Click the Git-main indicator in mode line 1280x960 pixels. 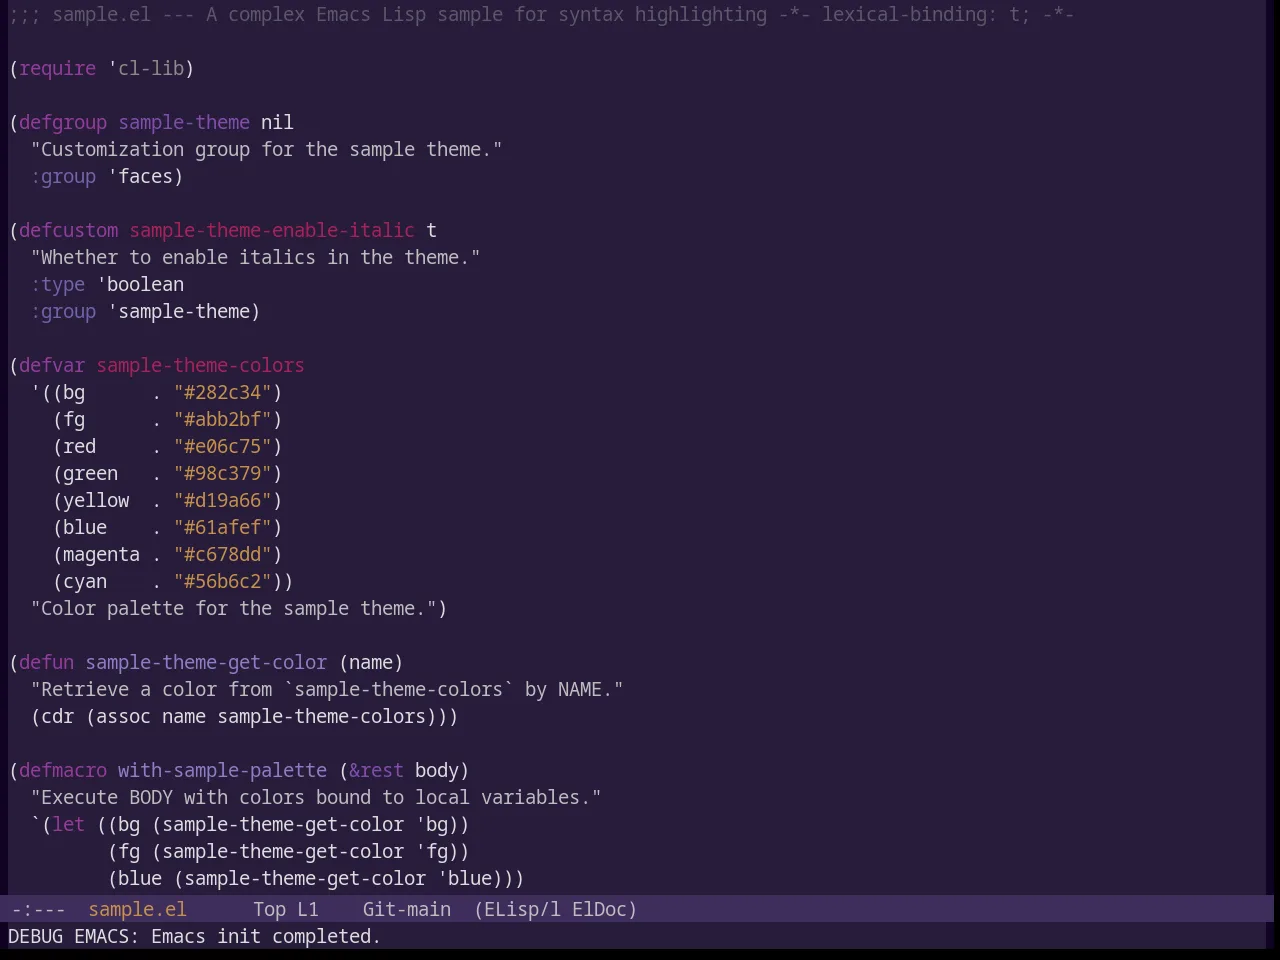pos(406,909)
